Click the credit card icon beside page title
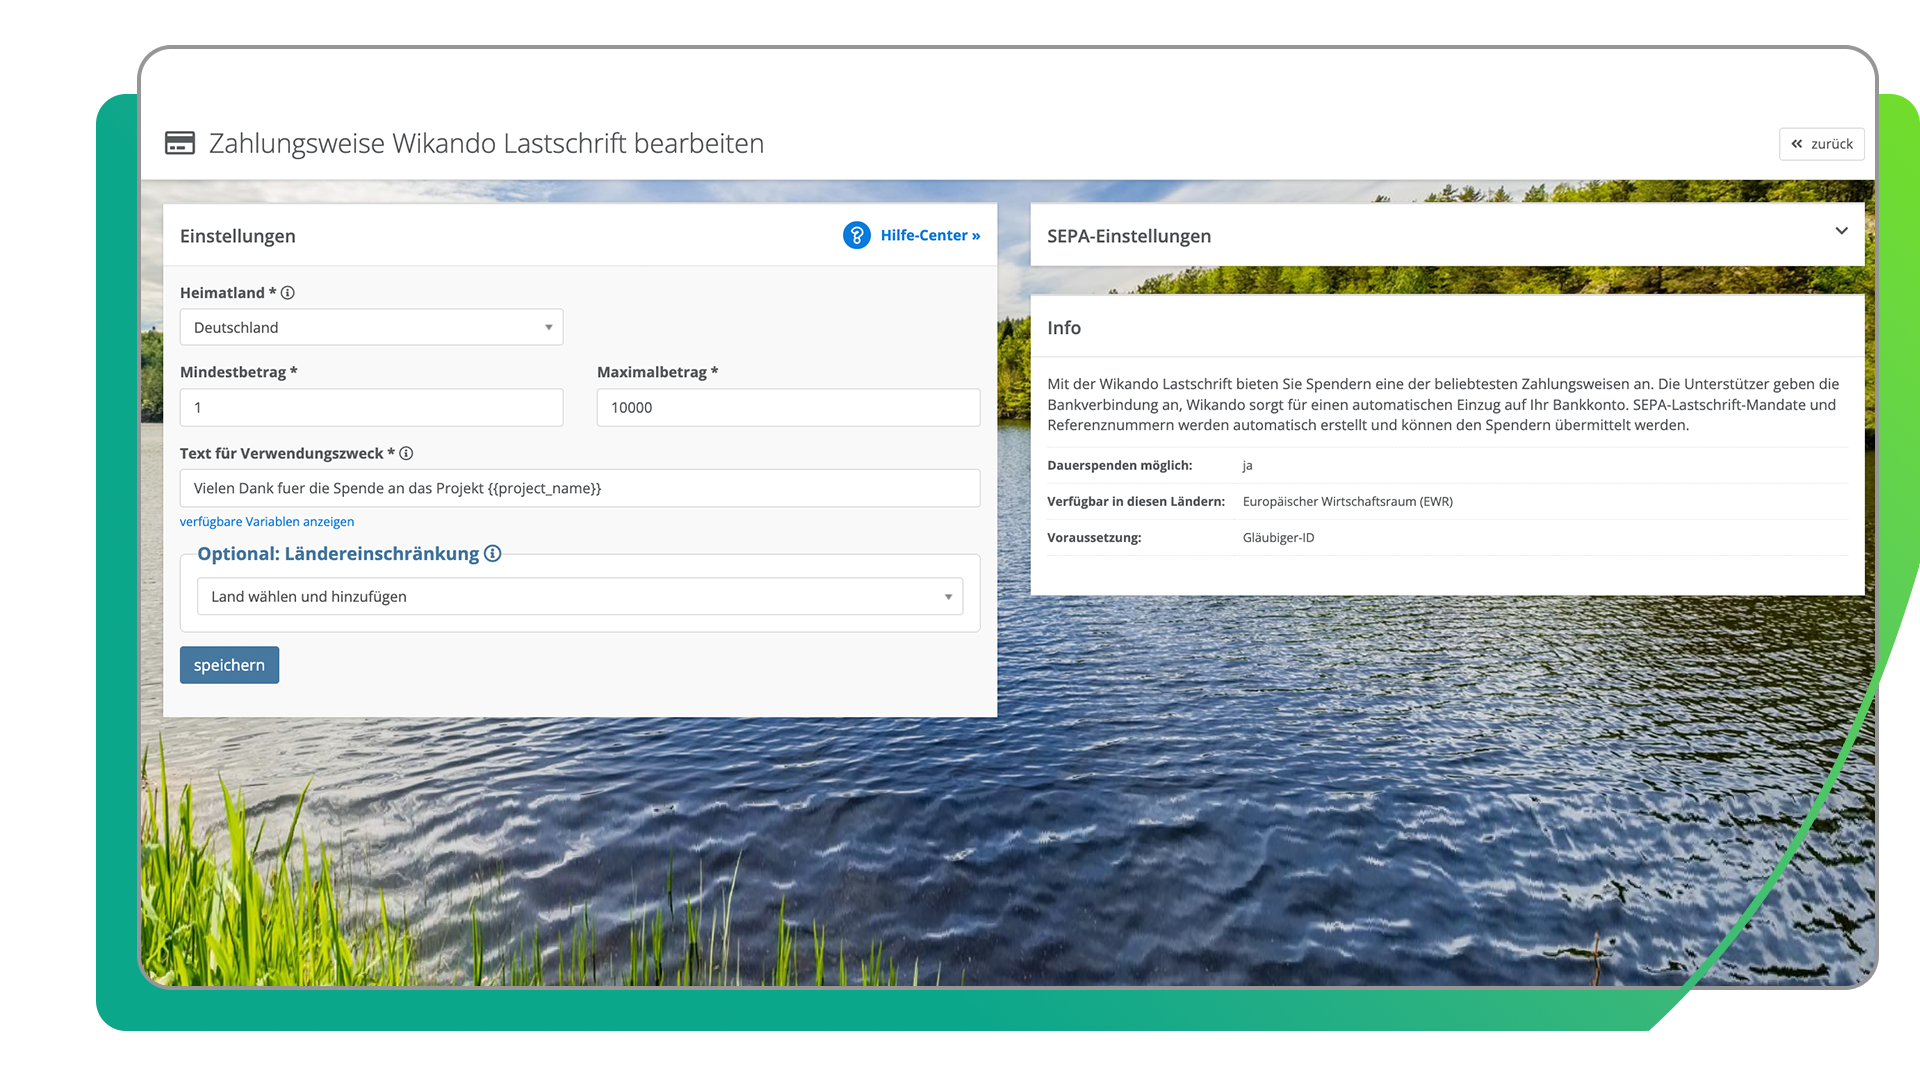The height and width of the screenshot is (1080, 1920). click(x=180, y=143)
